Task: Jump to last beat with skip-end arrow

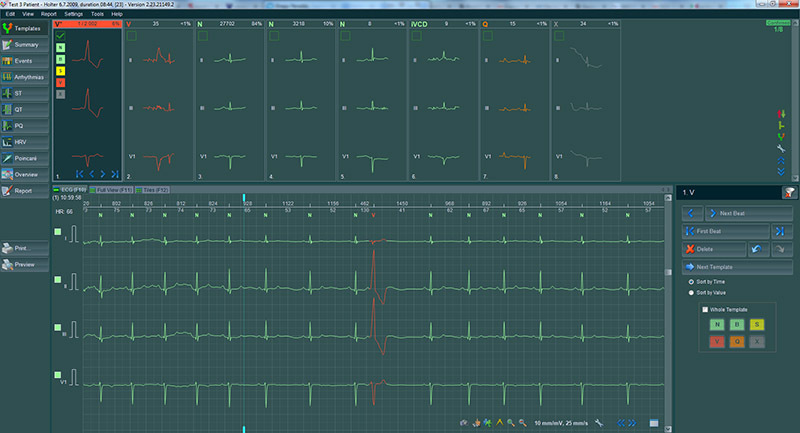Action: point(778,231)
